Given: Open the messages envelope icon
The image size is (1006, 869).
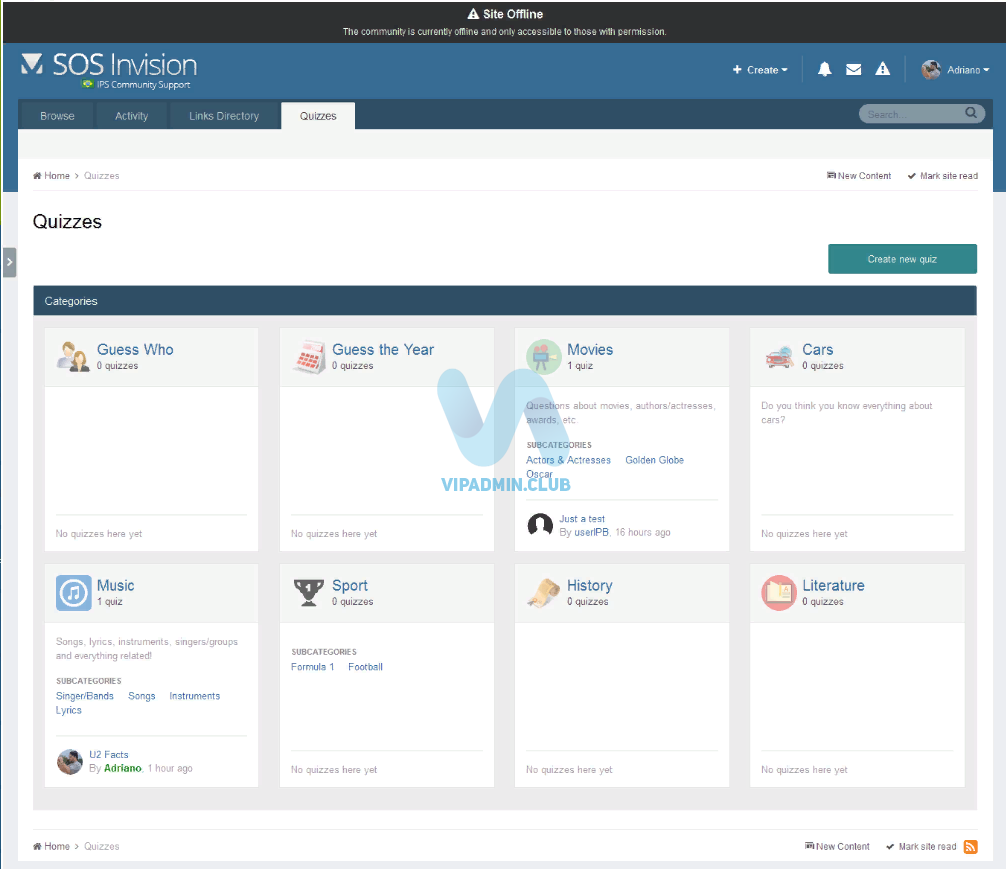Looking at the screenshot, I should click(853, 69).
